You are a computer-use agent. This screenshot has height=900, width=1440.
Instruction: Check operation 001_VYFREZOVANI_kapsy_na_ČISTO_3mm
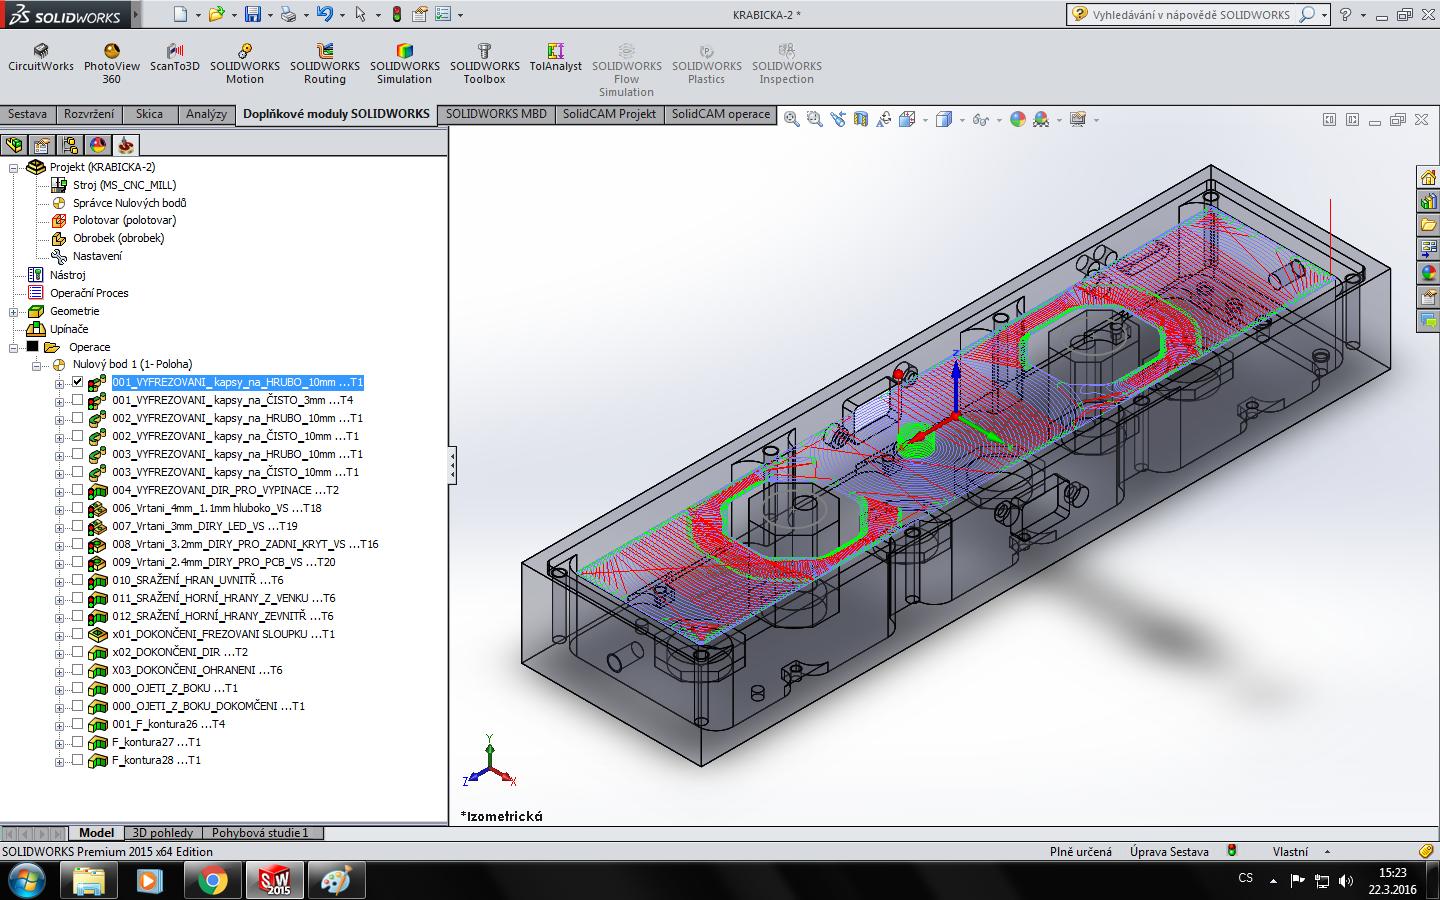(77, 400)
